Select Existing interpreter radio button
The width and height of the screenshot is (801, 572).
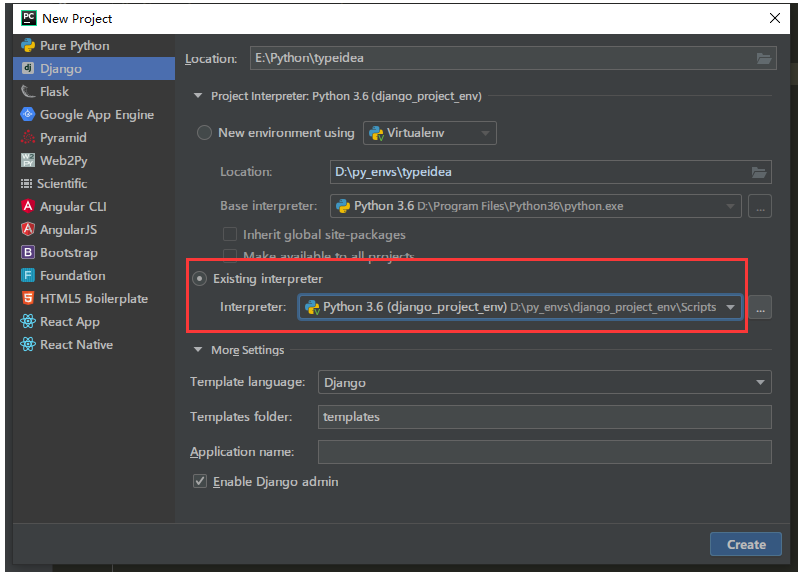pyautogui.click(x=199, y=279)
